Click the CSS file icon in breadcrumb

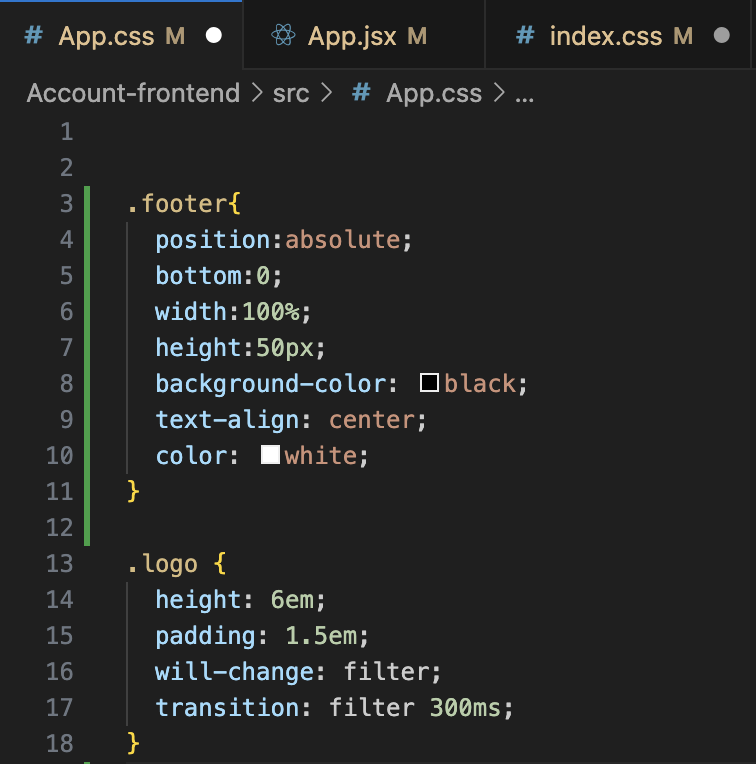pos(363,94)
